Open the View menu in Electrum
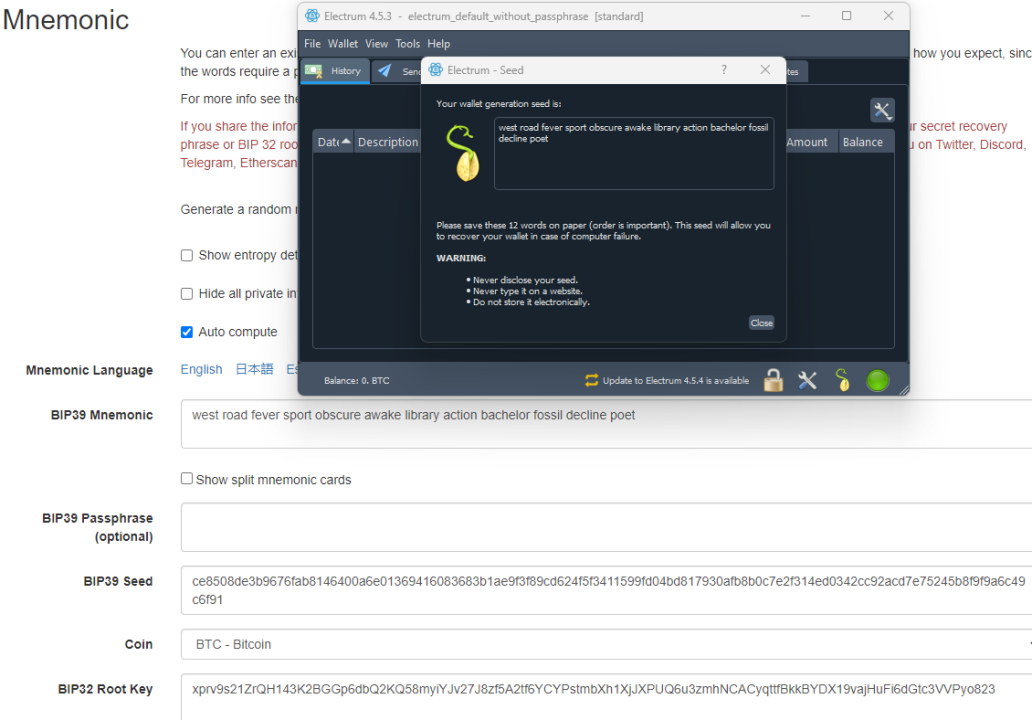 pyautogui.click(x=376, y=43)
